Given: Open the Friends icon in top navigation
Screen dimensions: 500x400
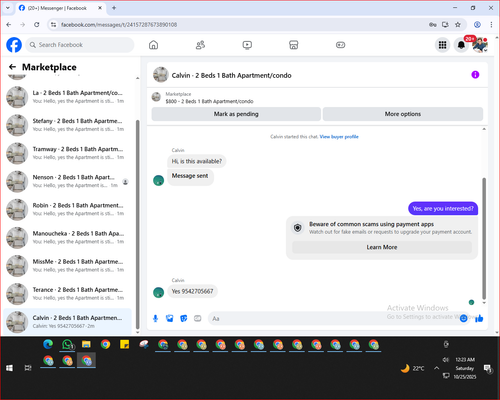Looking at the screenshot, I should [x=200, y=45].
